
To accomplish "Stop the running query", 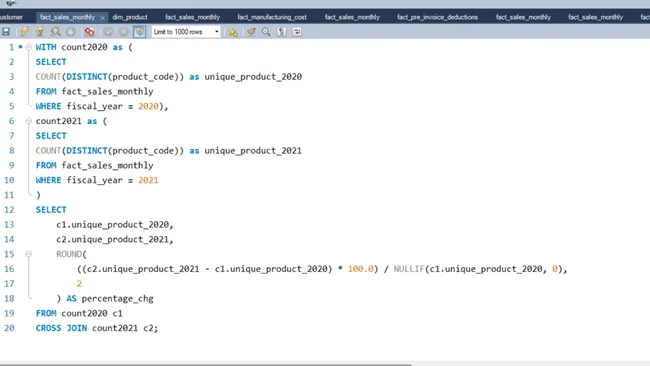I will coord(70,32).
